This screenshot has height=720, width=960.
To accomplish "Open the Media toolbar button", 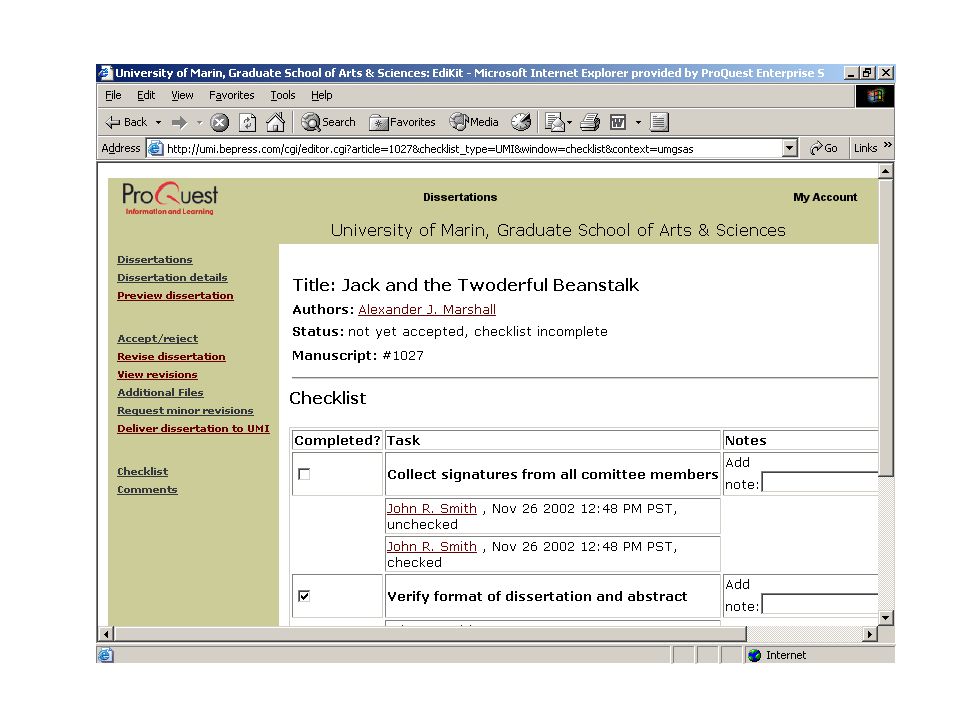I will pos(474,122).
